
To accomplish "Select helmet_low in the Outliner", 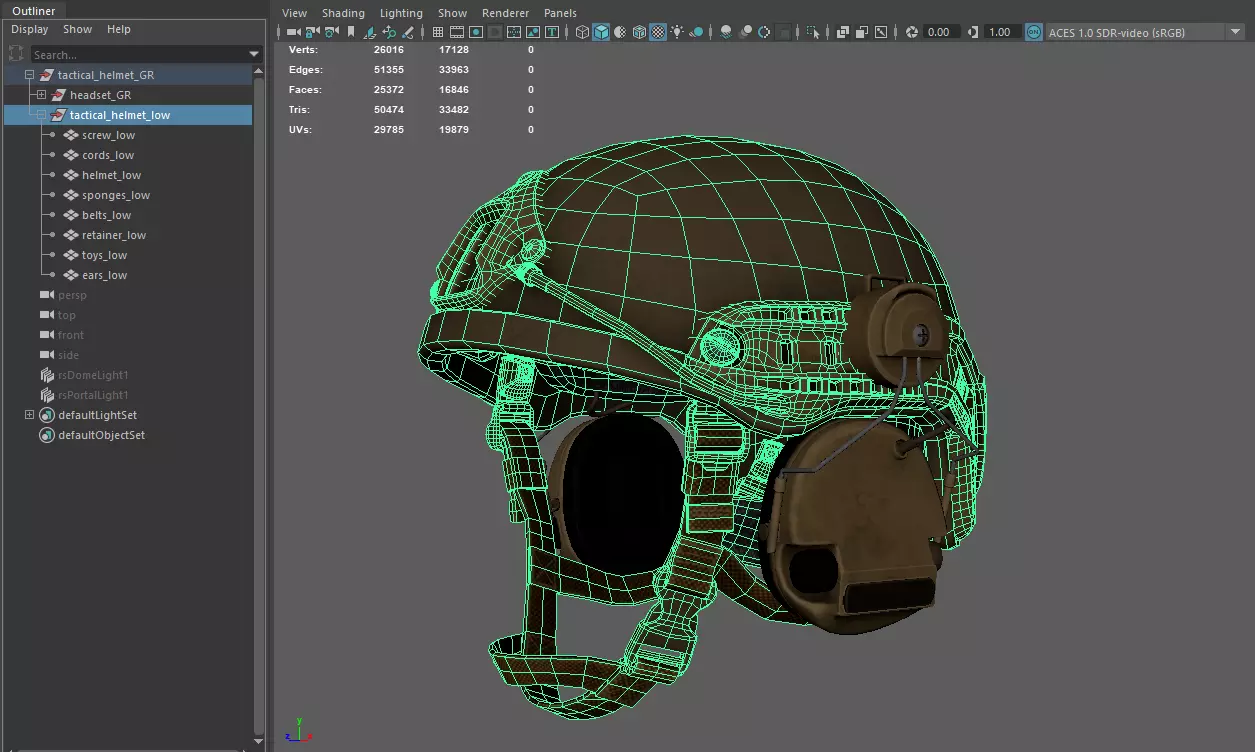I will pyautogui.click(x=111, y=175).
